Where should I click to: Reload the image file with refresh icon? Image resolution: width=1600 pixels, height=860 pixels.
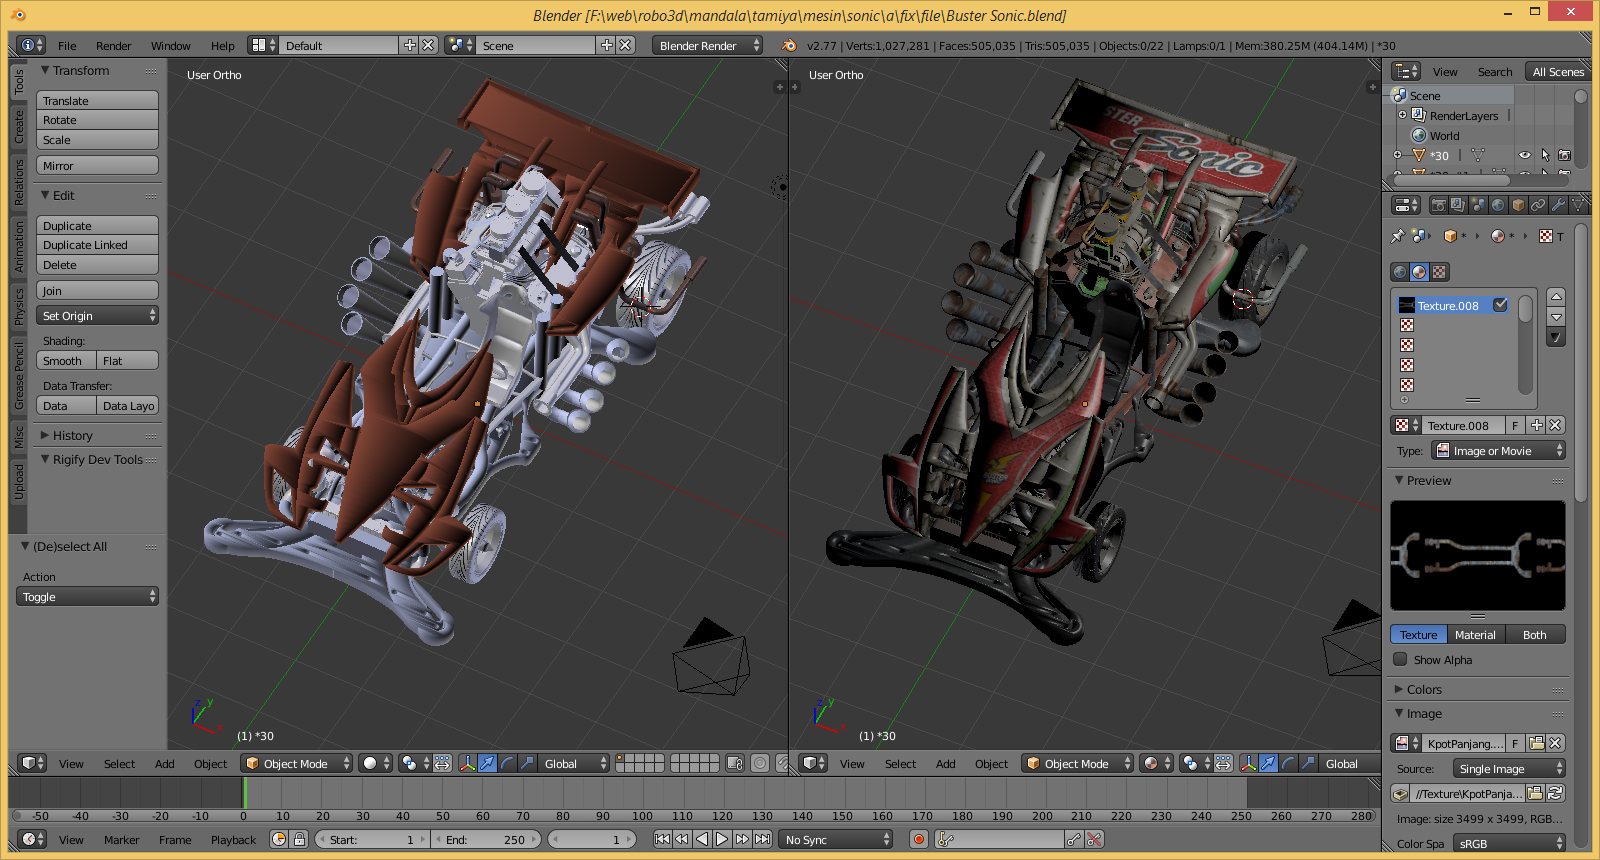[1555, 793]
